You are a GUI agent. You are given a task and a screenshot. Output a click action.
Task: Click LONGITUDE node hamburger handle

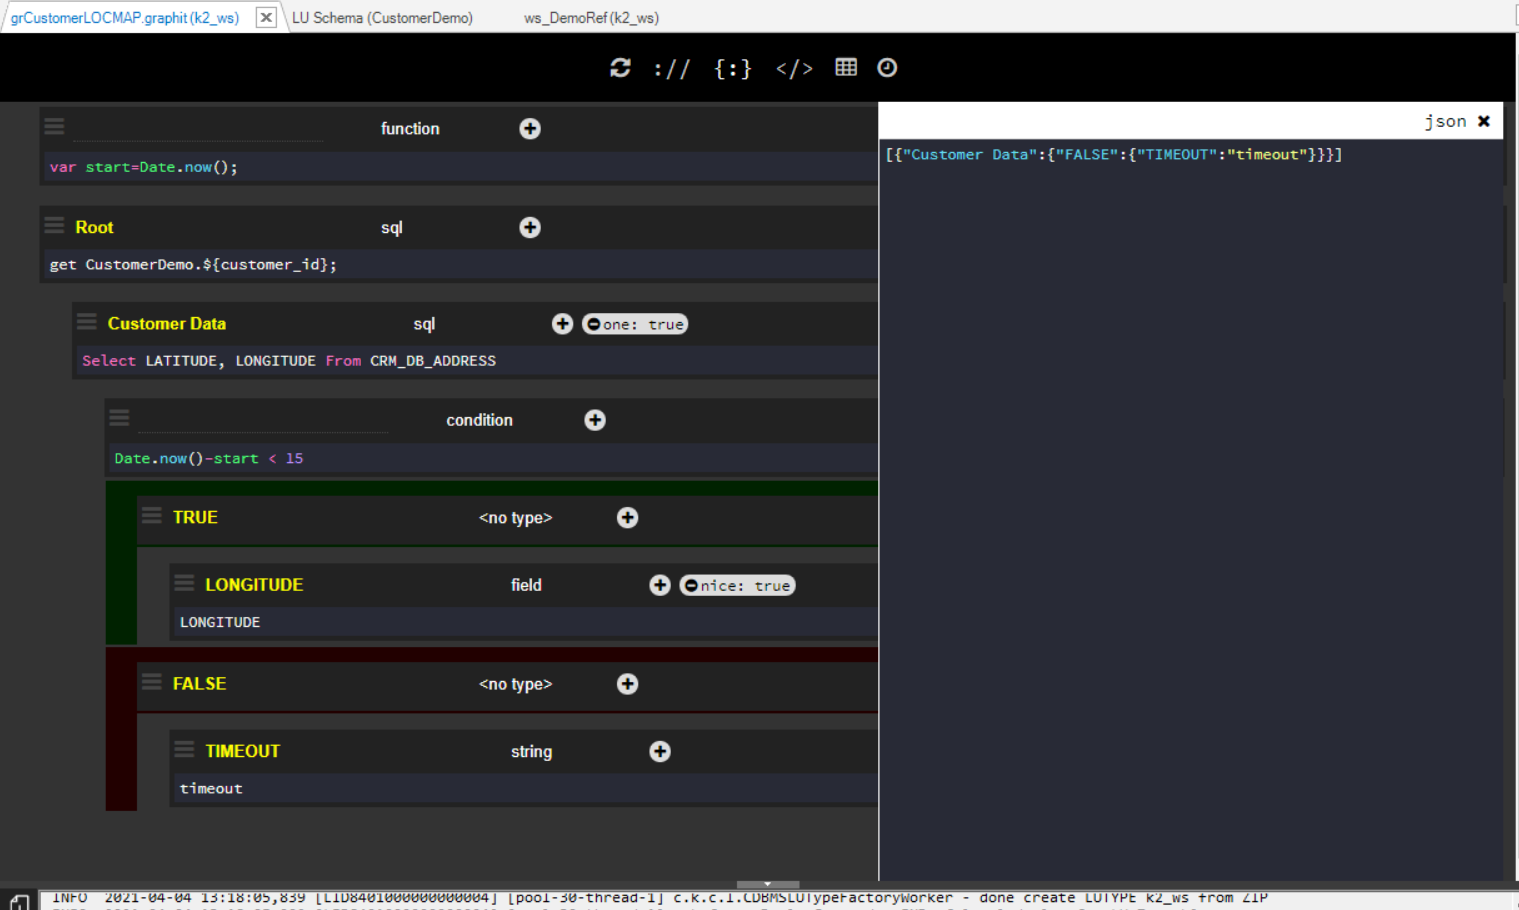(184, 582)
